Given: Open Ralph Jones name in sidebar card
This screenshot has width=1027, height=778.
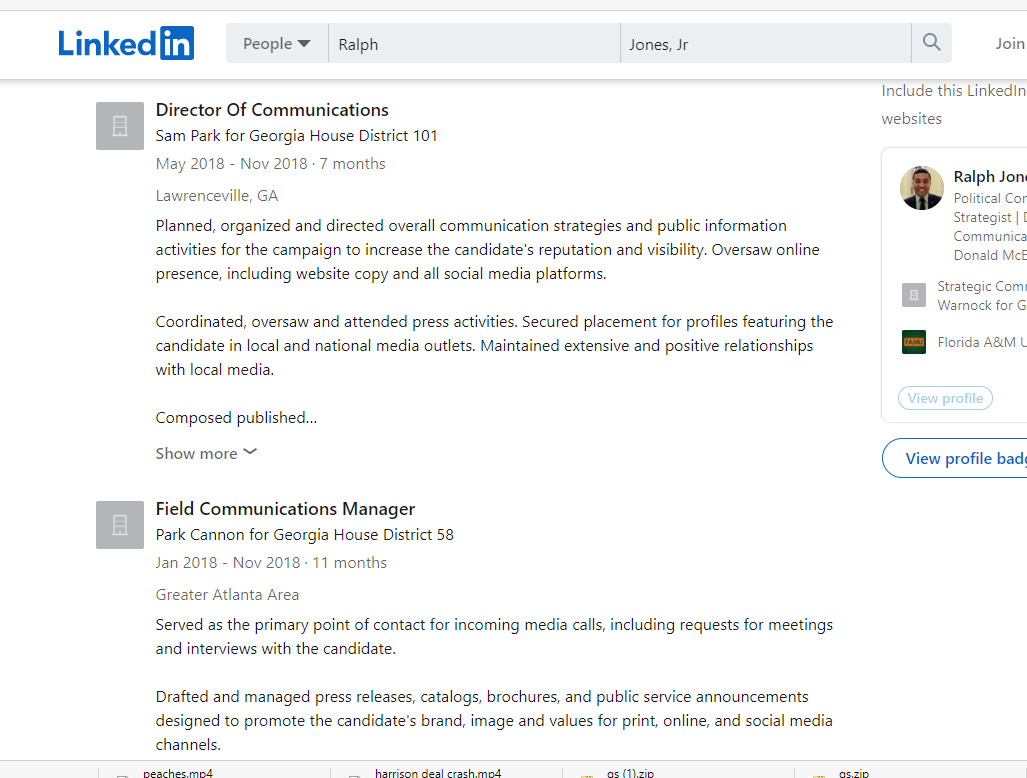Looking at the screenshot, I should click(x=990, y=177).
